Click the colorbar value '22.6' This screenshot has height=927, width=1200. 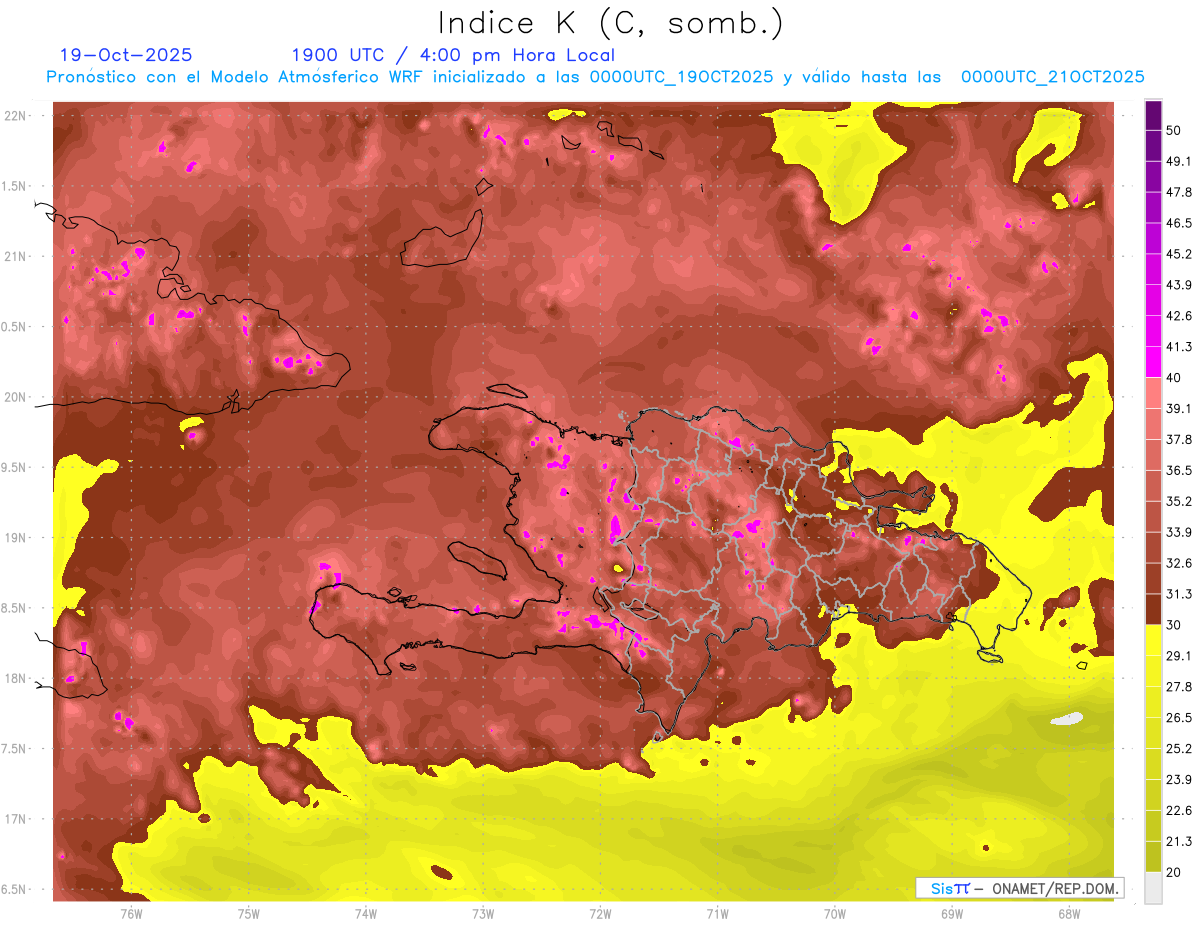pos(1179,811)
